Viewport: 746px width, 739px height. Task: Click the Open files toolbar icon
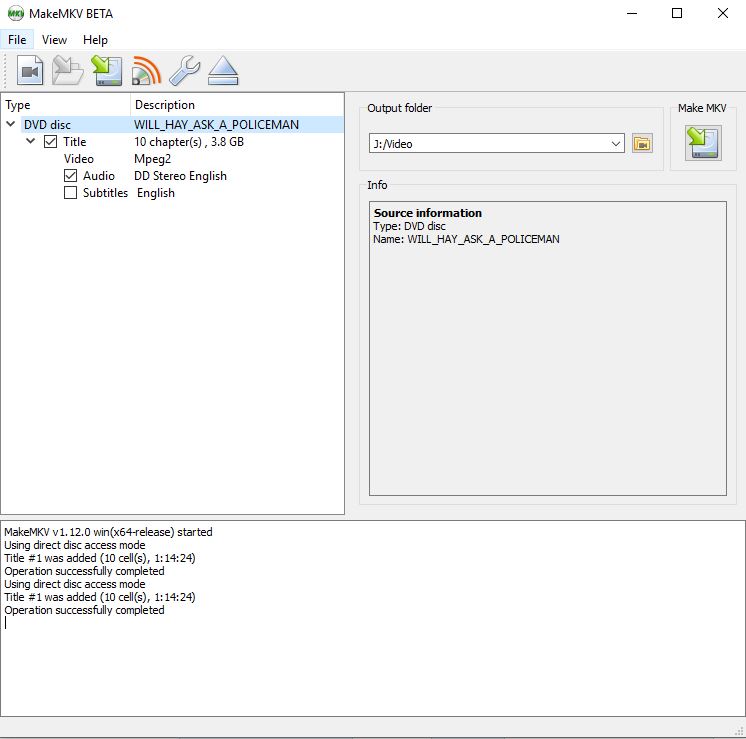click(x=68, y=71)
